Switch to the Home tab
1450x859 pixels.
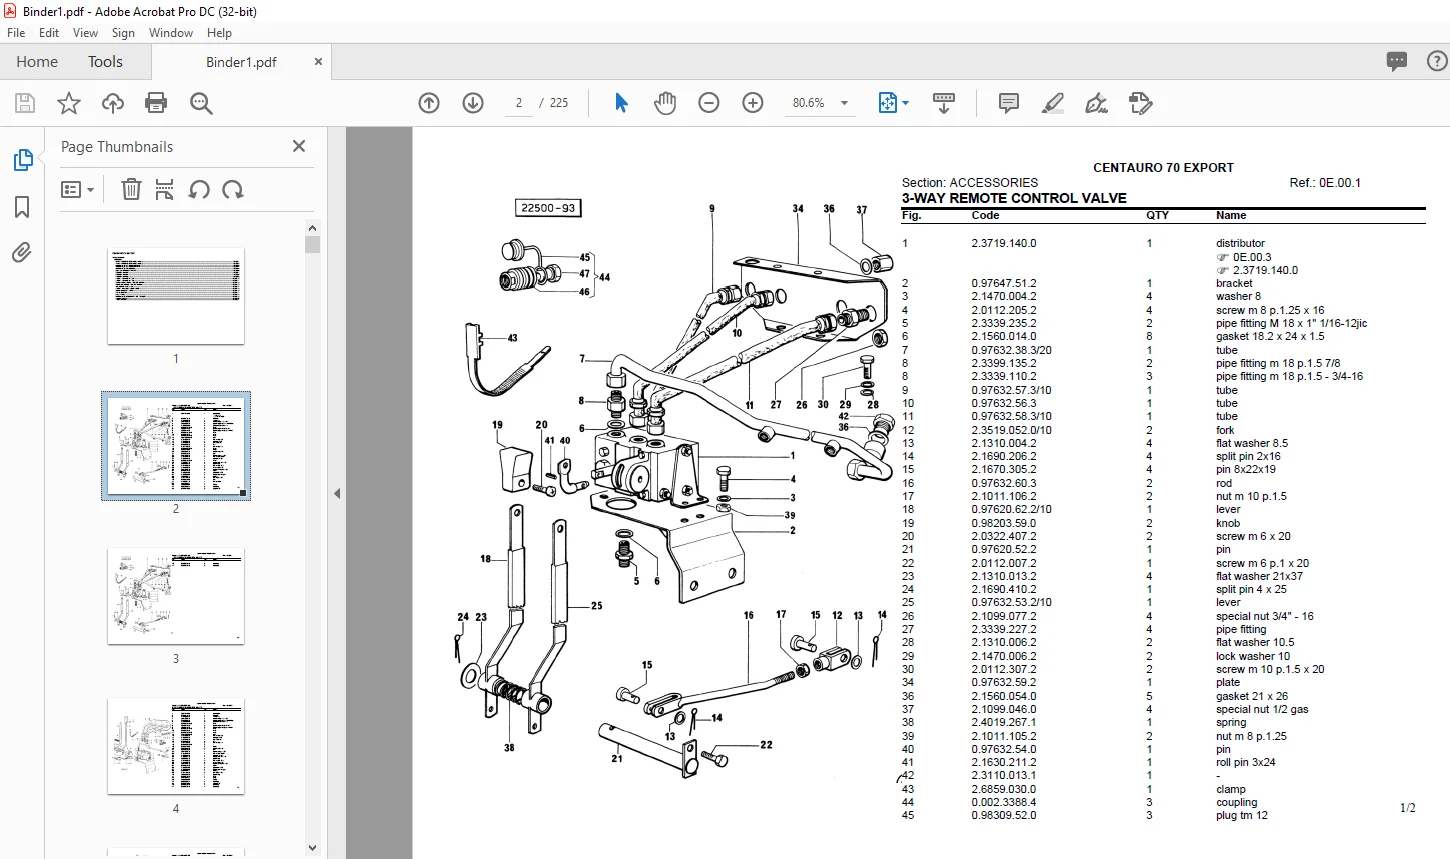tap(37, 62)
